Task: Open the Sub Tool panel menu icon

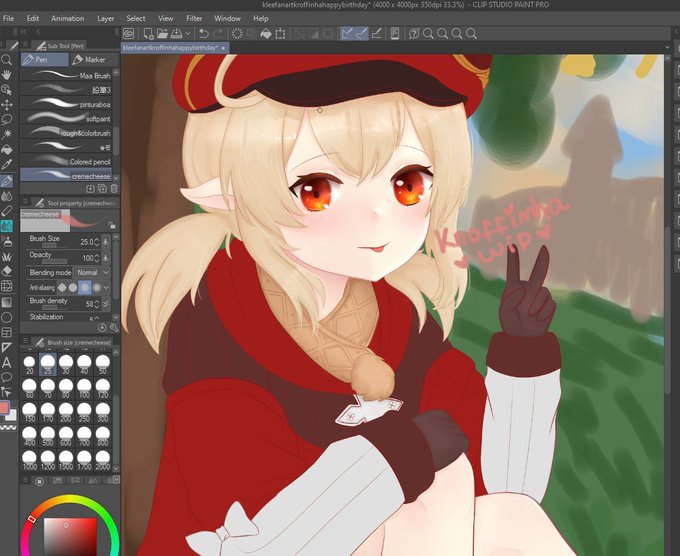Action: [x=26, y=45]
